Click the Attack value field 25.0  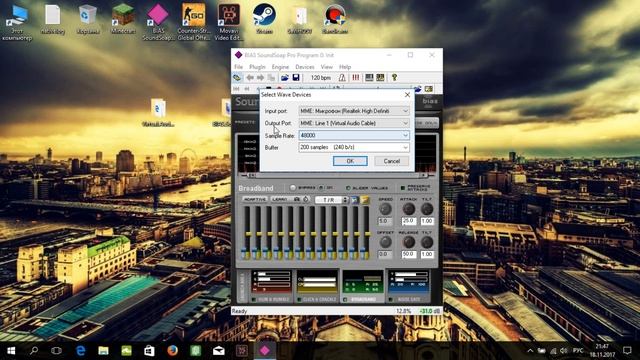click(x=409, y=221)
